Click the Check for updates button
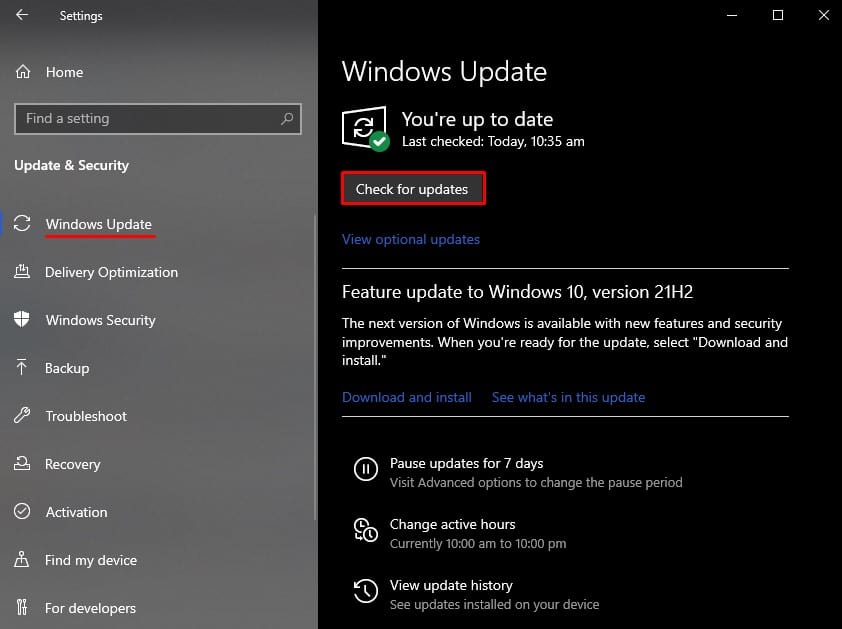The height and width of the screenshot is (629, 842). [413, 189]
